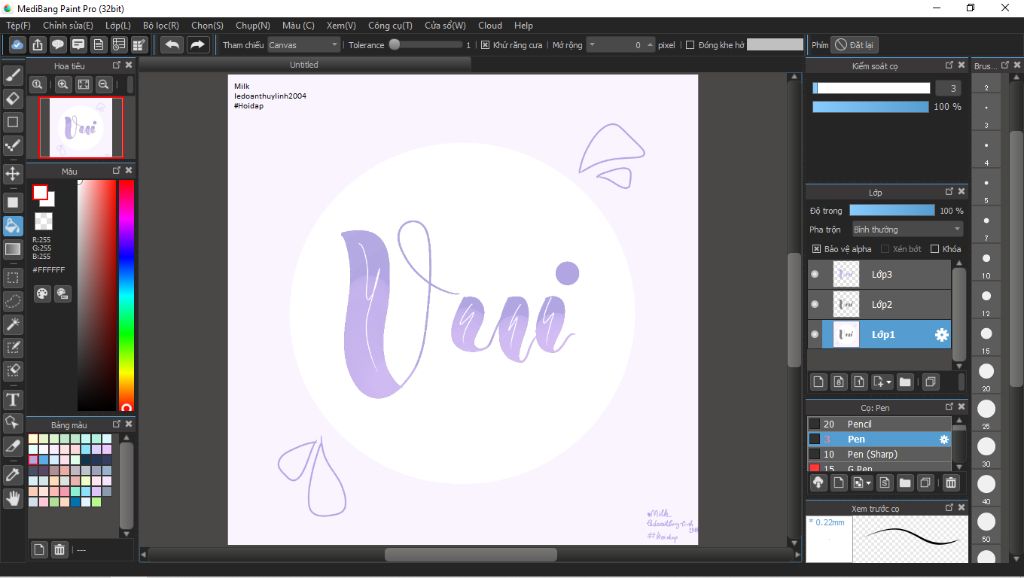The image size is (1024, 578).
Task: Toggle Bảo vệ alpha checkbox
Action: tap(816, 249)
